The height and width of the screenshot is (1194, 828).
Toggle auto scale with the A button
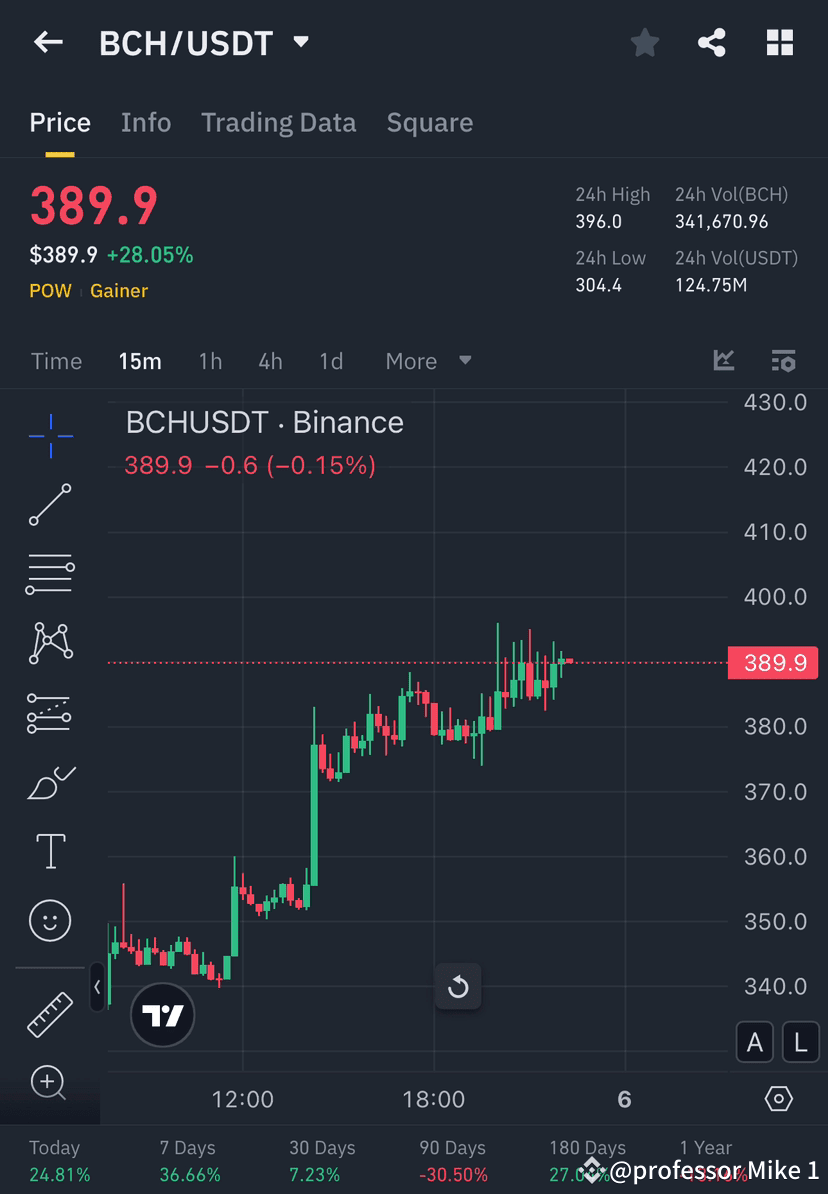[x=755, y=1042]
